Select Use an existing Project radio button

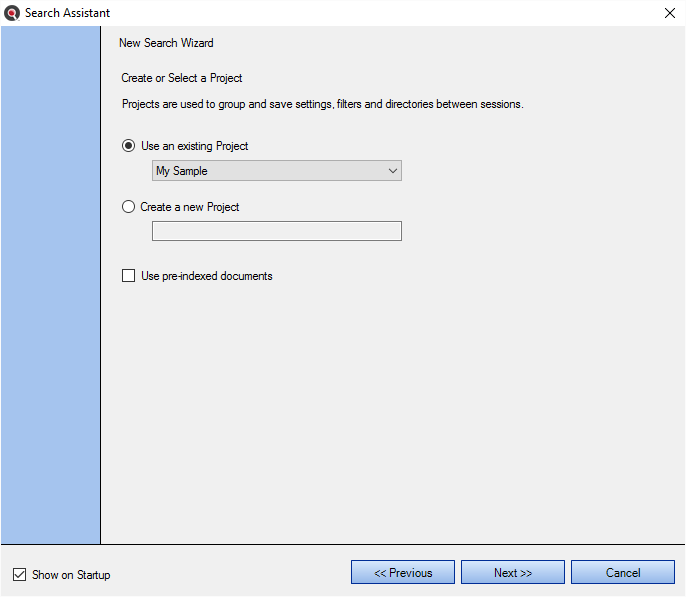point(128,146)
